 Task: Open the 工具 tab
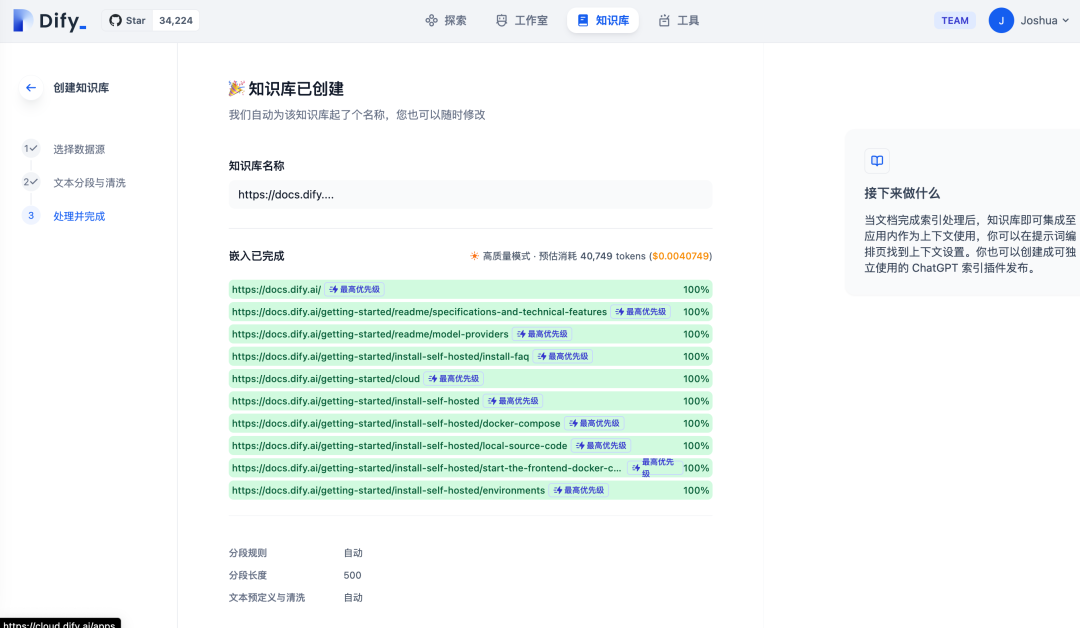[678, 19]
